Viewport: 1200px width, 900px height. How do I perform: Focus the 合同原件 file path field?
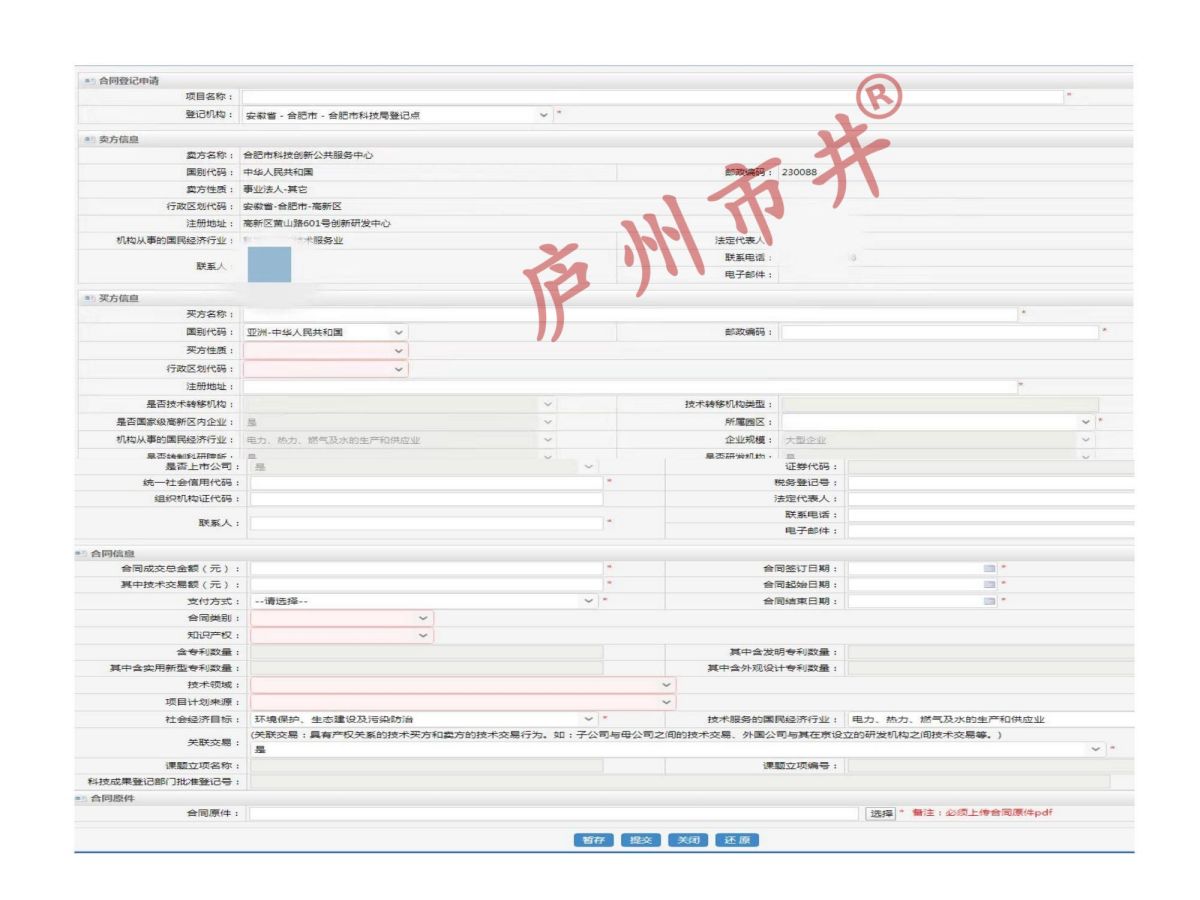coord(555,814)
